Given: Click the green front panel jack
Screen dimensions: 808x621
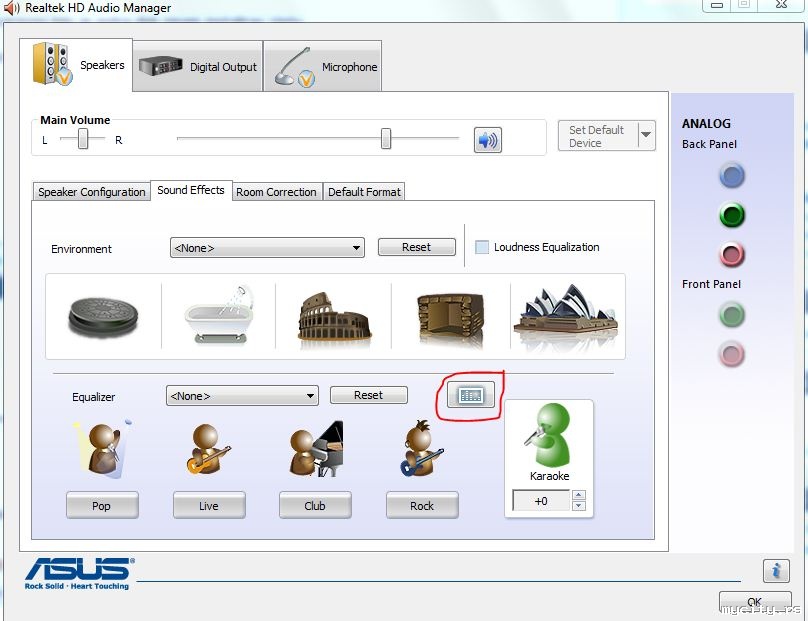Looking at the screenshot, I should click(732, 315).
